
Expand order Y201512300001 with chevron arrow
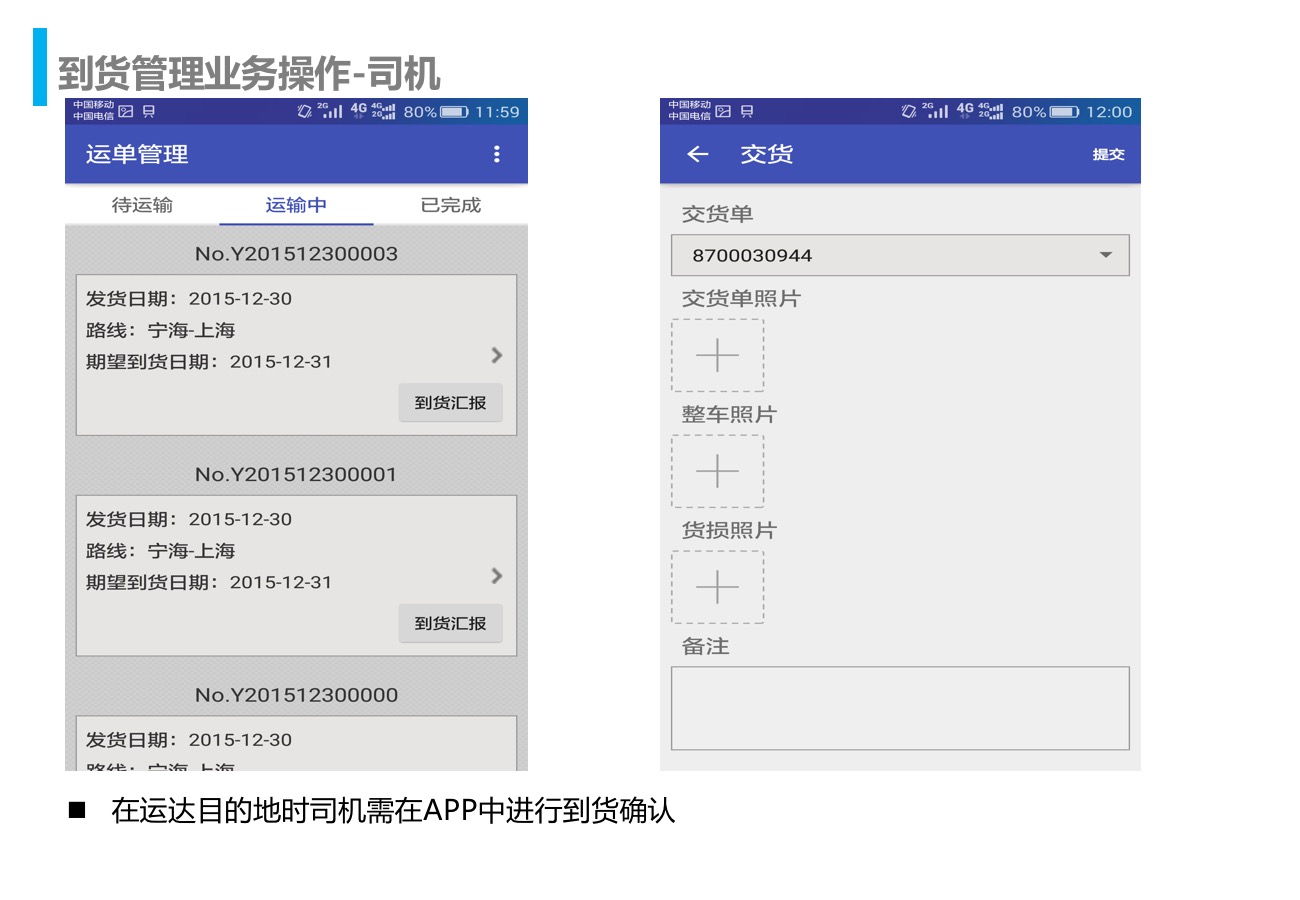497,576
